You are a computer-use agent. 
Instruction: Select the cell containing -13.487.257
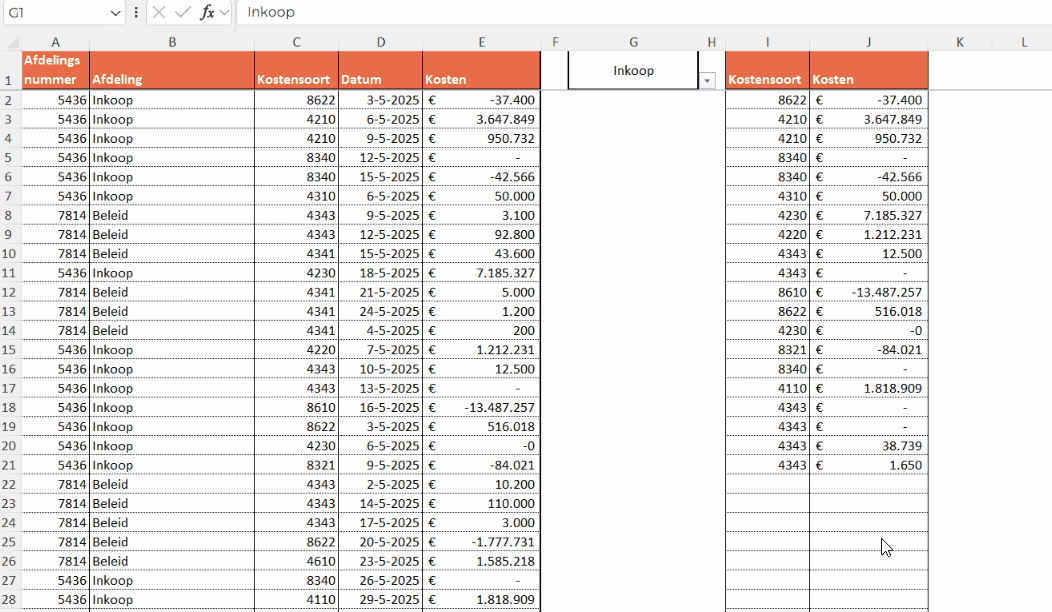pyautogui.click(x=482, y=407)
